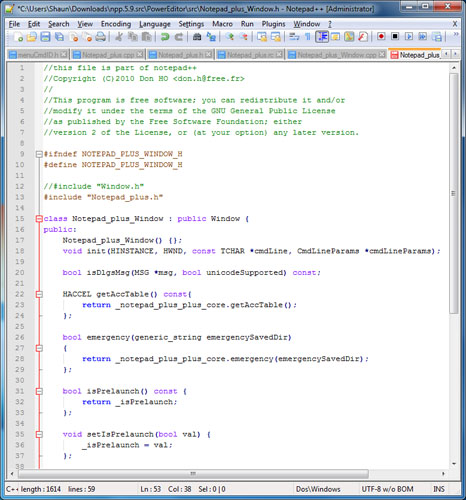Expand the toolbar overflow chevron
The height and width of the screenshot is (500, 466).
456,35
